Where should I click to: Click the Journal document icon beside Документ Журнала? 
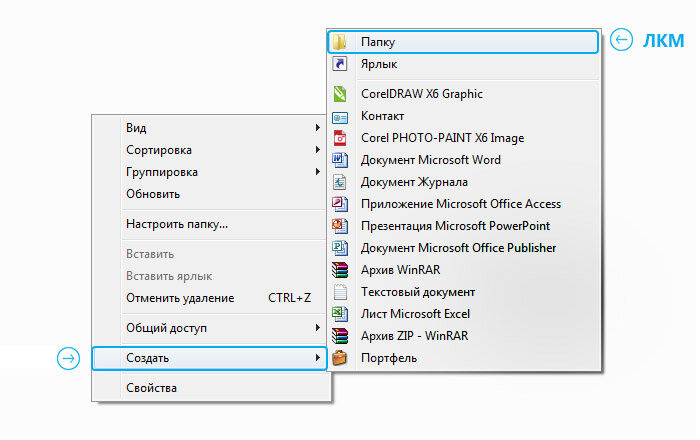click(x=340, y=182)
